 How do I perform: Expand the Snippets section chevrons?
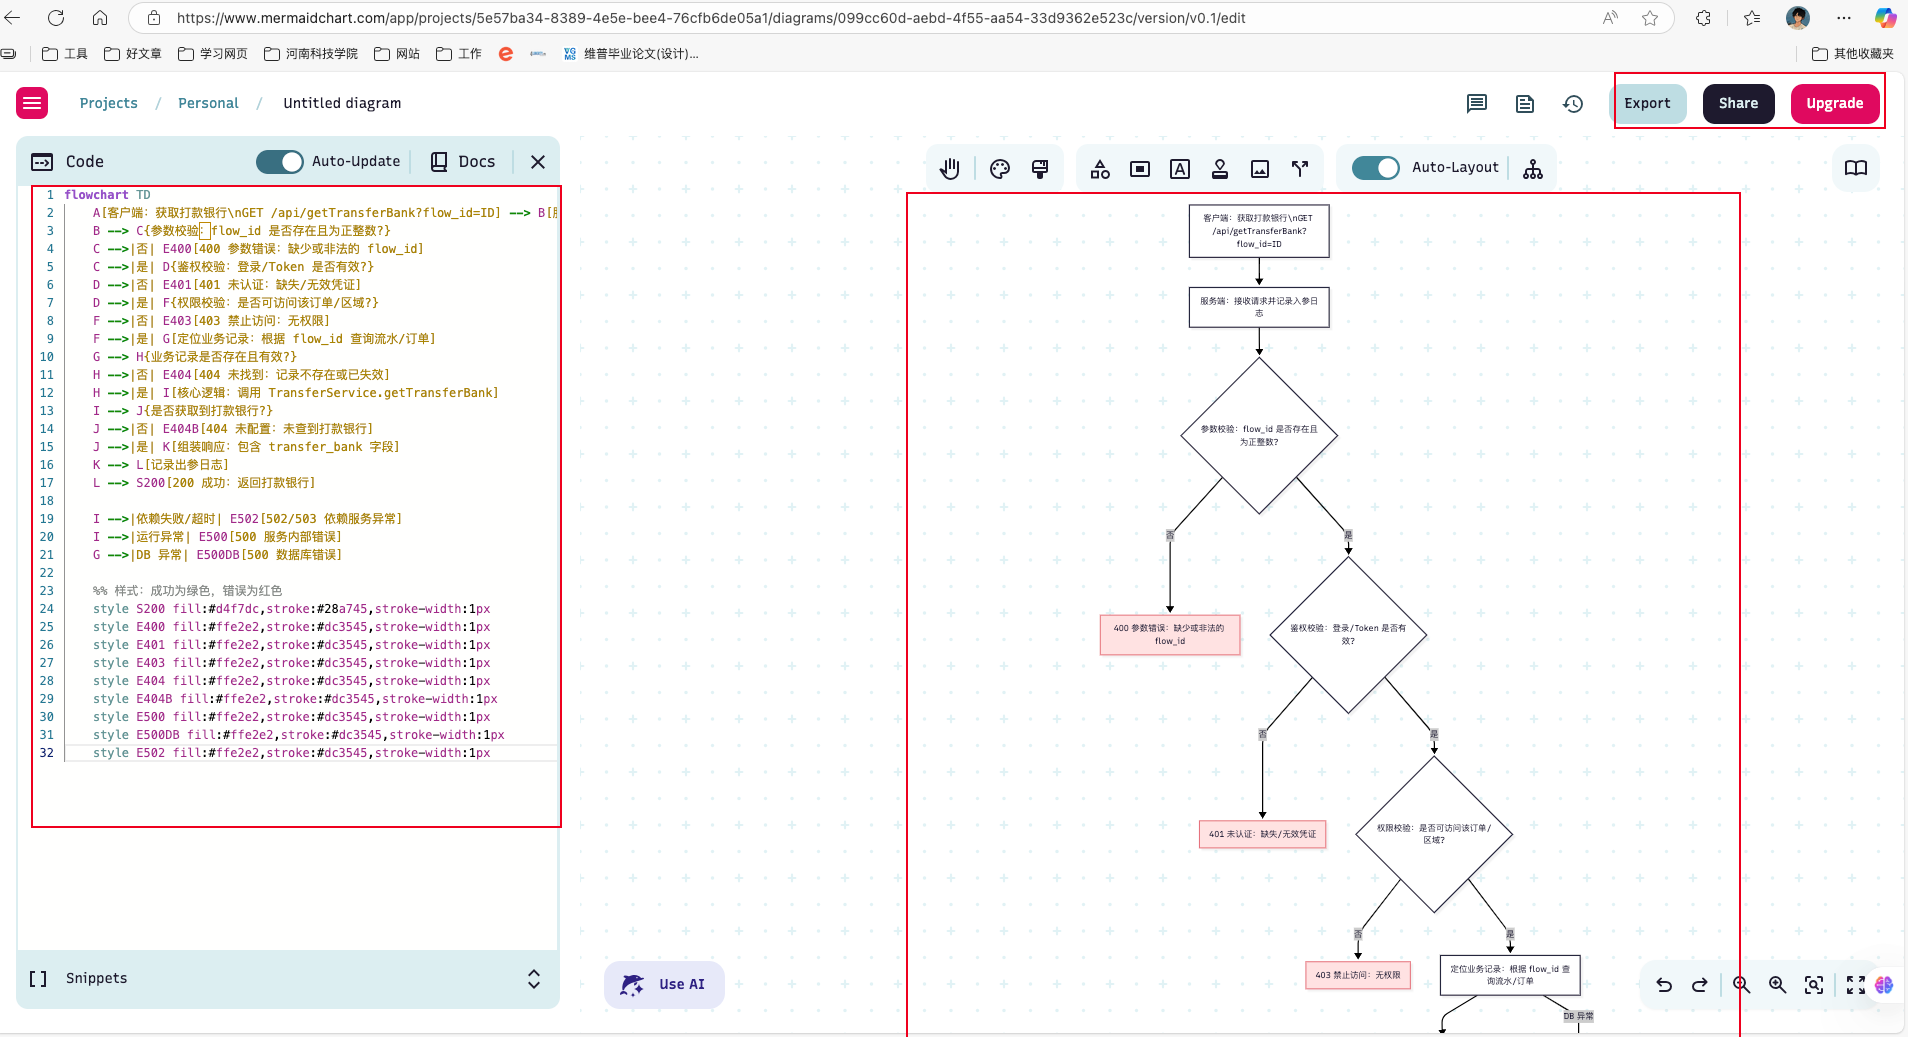(x=534, y=979)
